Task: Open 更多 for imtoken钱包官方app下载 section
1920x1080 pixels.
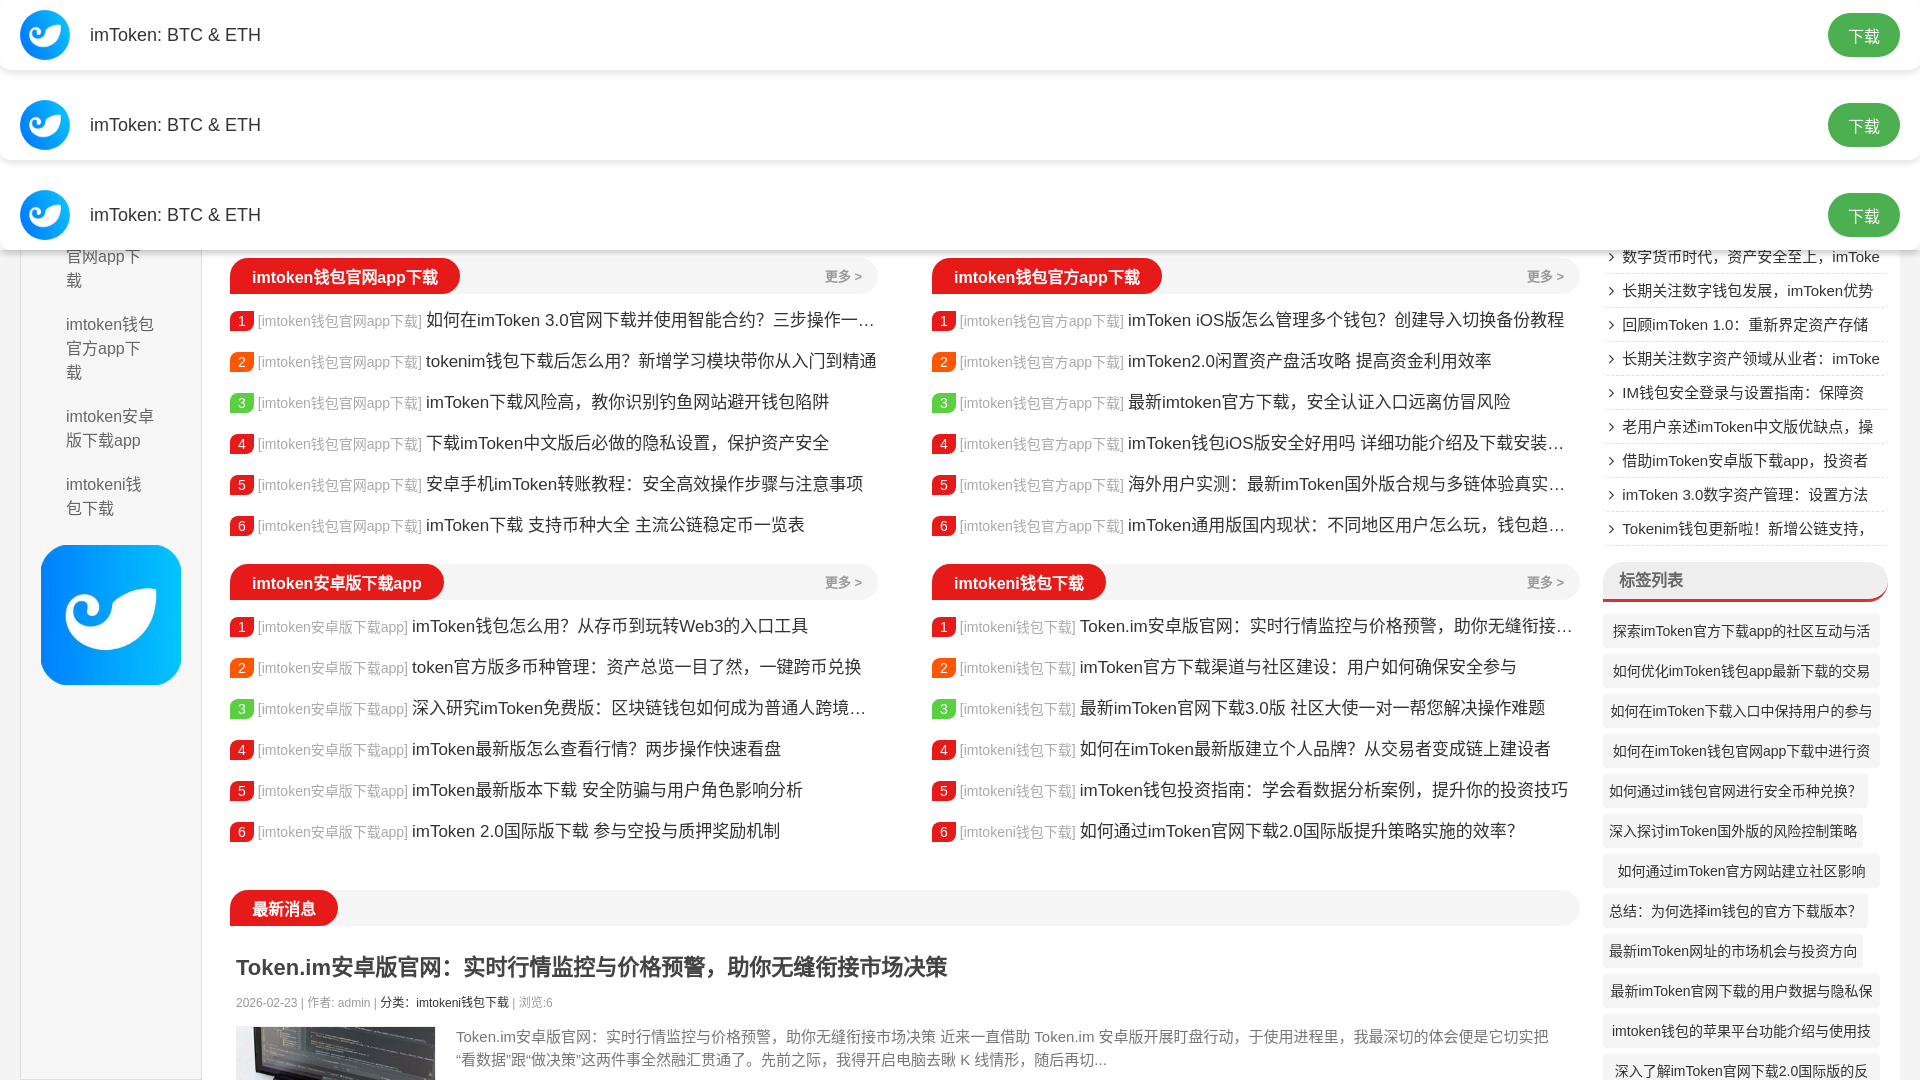Action: (1545, 276)
